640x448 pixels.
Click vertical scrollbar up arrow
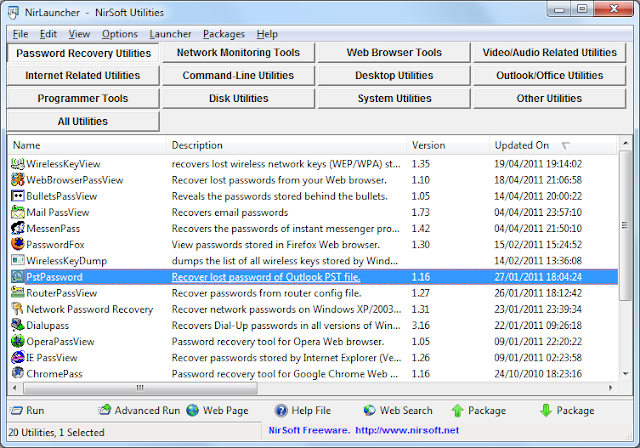pos(625,143)
